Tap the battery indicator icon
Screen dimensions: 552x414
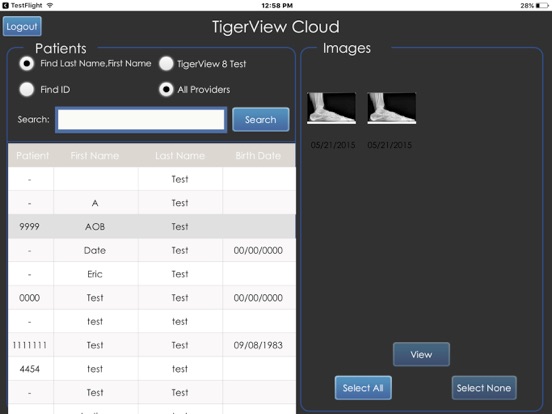pos(542,5)
